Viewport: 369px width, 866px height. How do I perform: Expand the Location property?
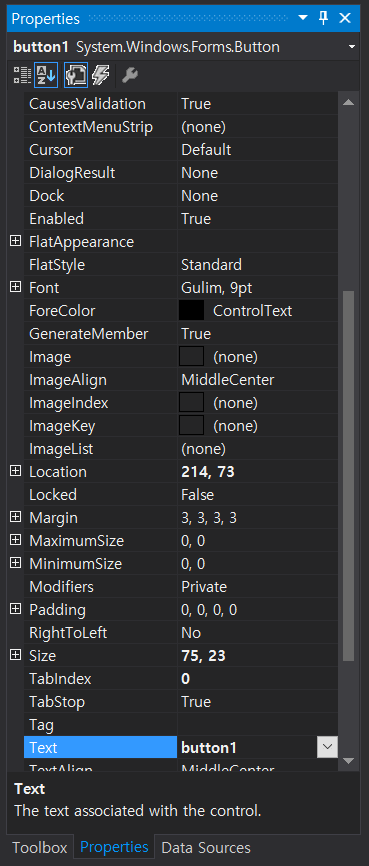[x=15, y=471]
